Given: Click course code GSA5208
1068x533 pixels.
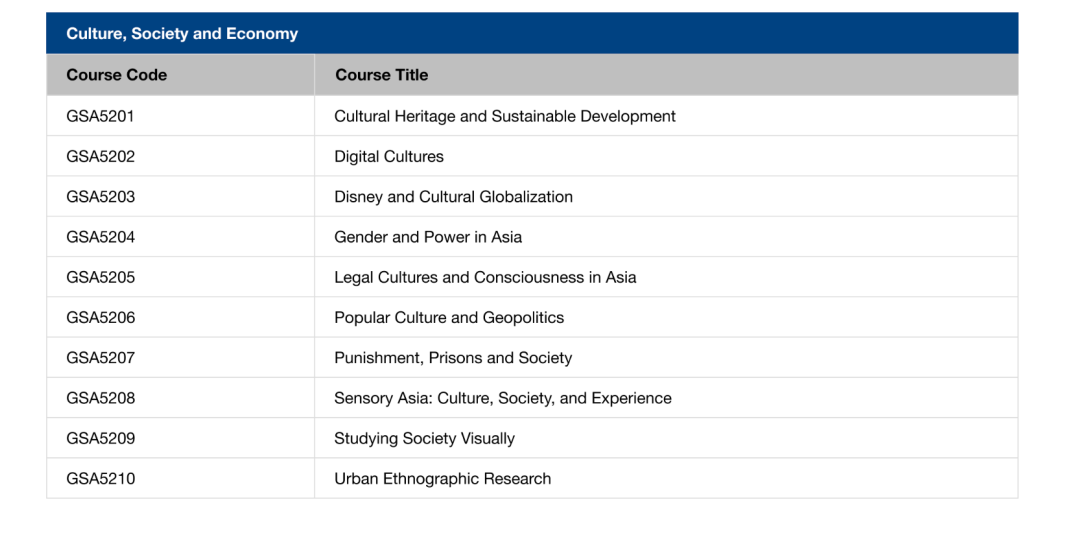Looking at the screenshot, I should (x=100, y=398).
